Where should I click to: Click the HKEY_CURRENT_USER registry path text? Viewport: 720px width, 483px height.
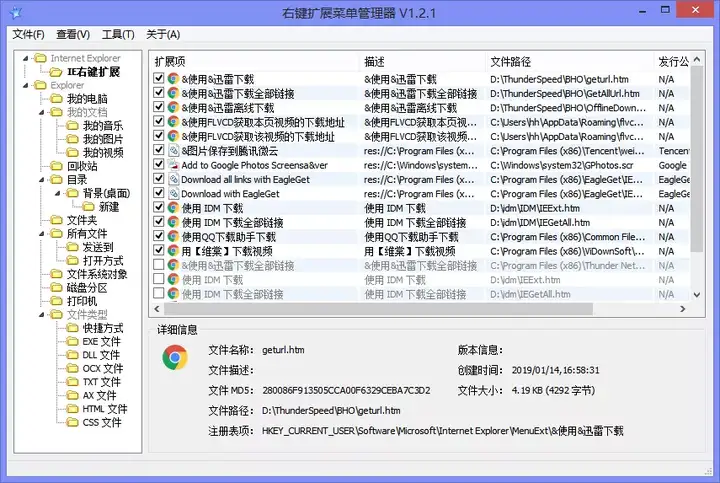point(443,431)
